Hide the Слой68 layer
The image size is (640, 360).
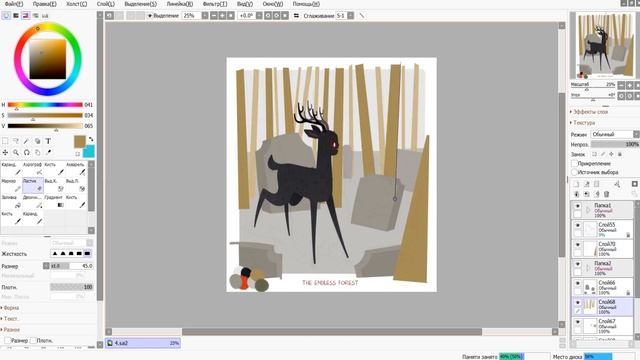pos(577,302)
